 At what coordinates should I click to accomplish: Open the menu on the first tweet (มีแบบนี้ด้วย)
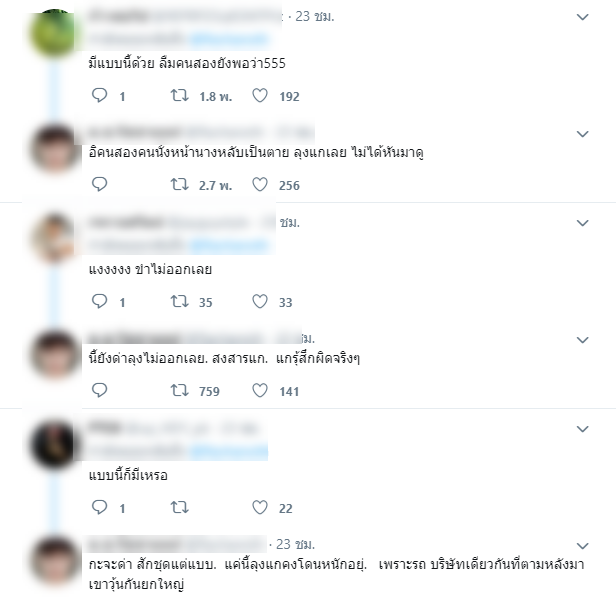pos(582,17)
